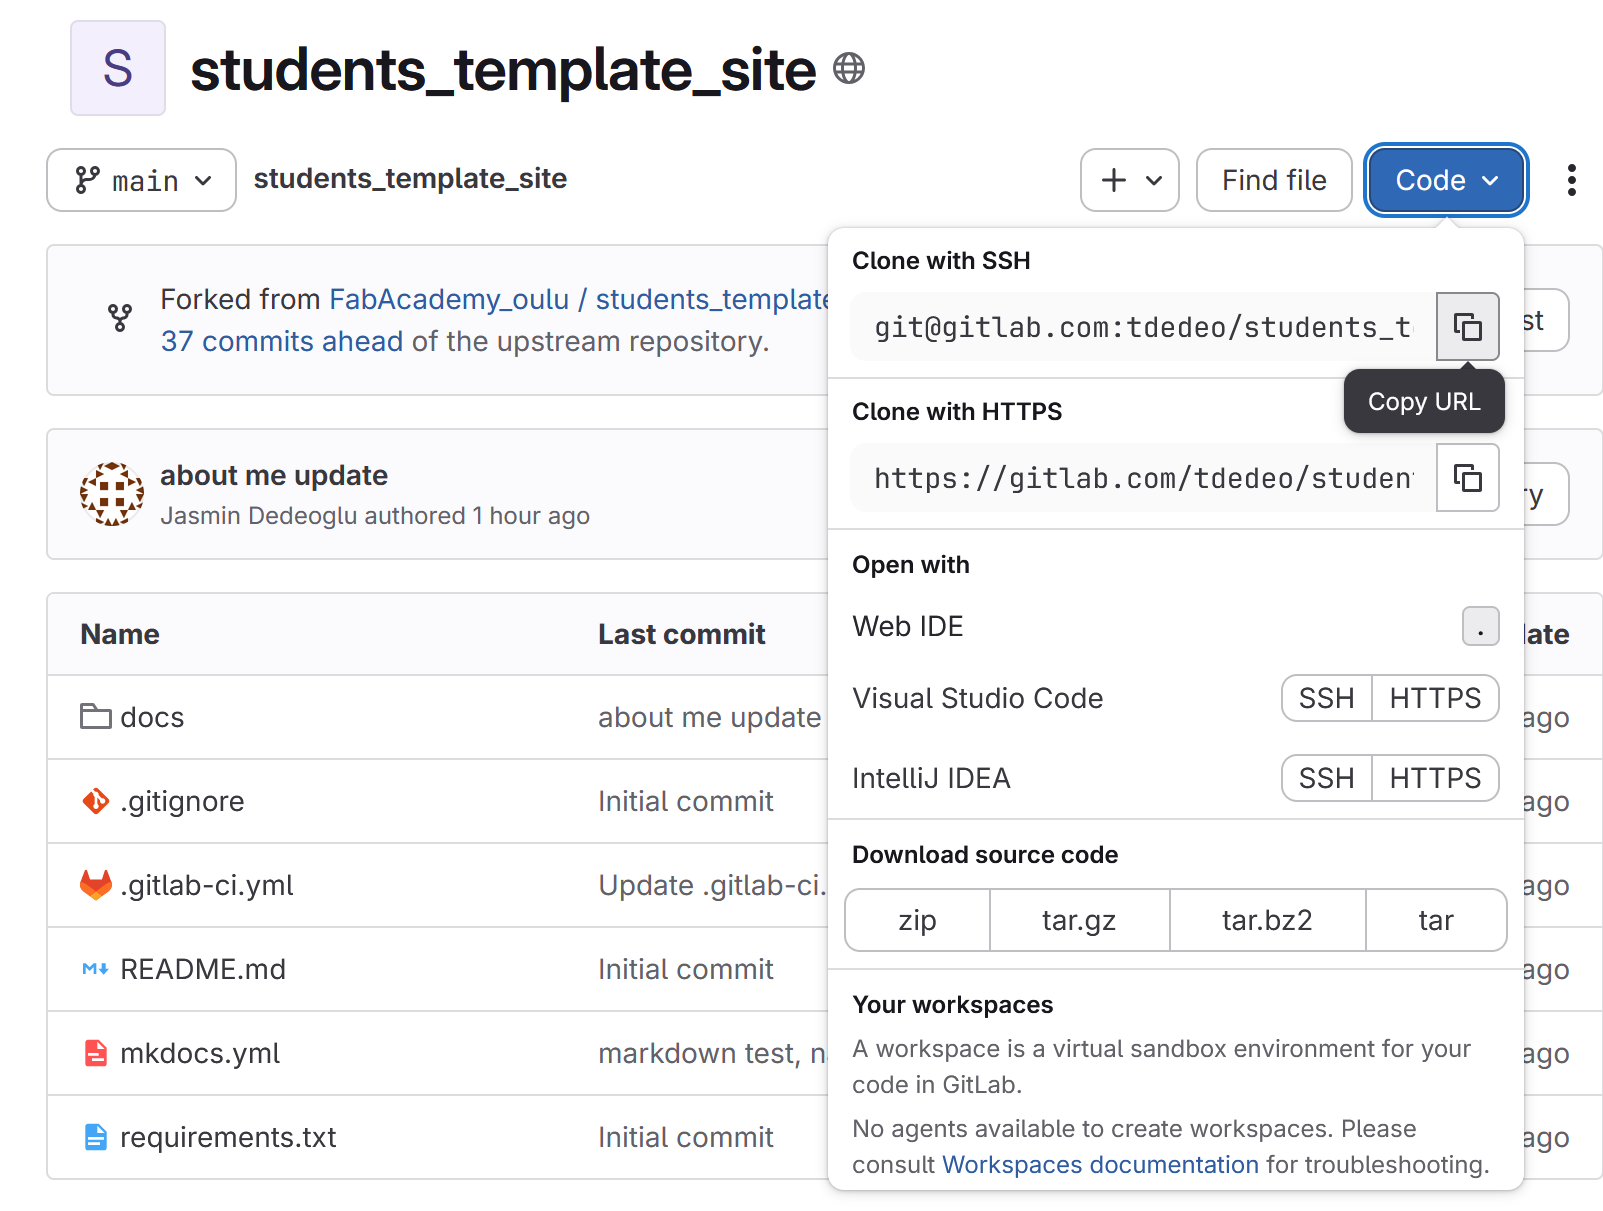Open the mkdocs.yml file
Viewport: 1603px width, 1211px height.
(200, 1053)
